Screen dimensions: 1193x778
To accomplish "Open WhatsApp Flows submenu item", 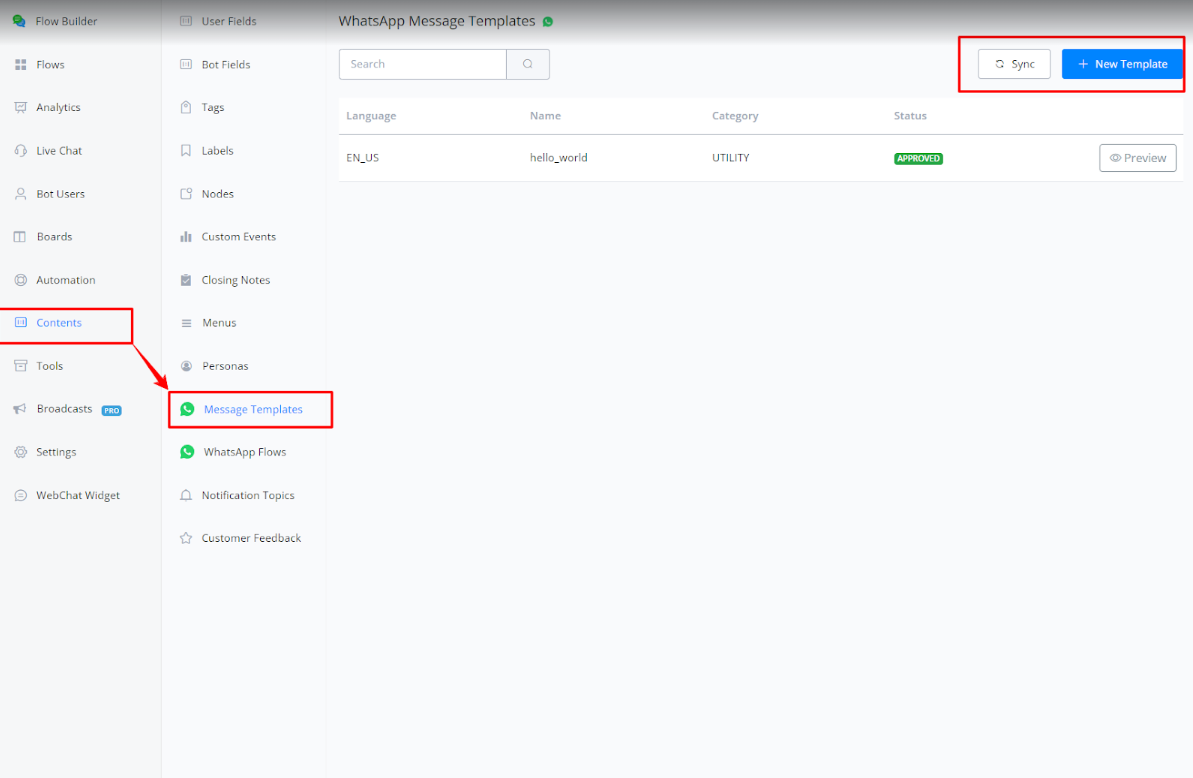I will (244, 452).
